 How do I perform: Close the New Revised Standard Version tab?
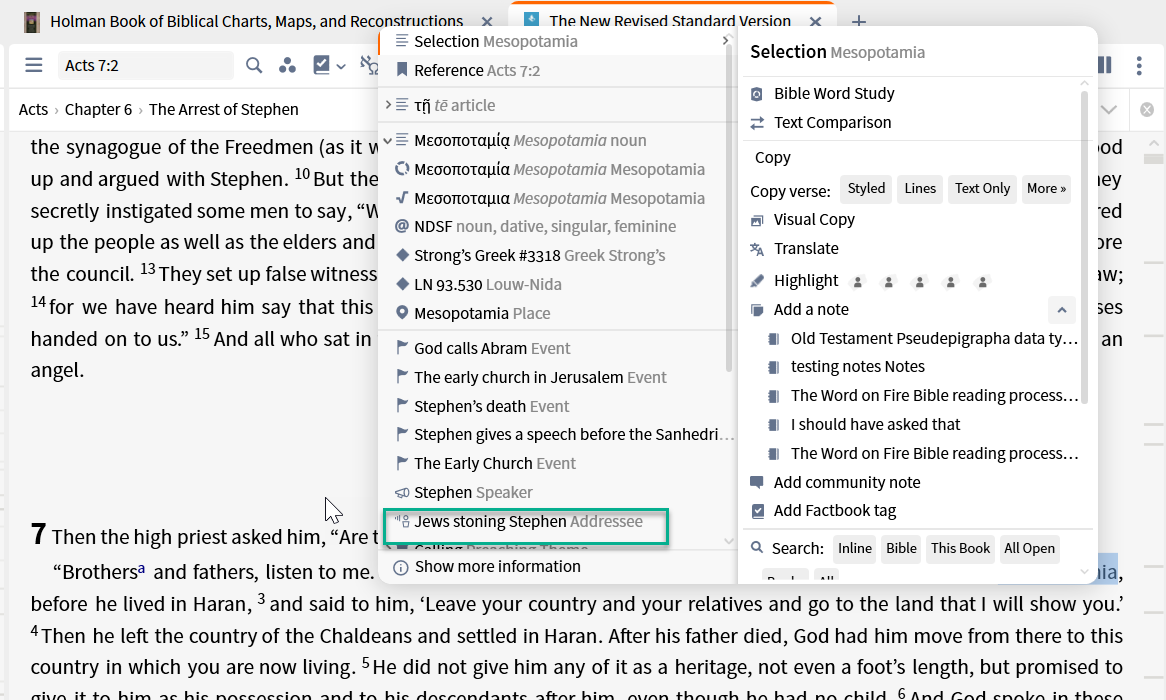(x=816, y=22)
